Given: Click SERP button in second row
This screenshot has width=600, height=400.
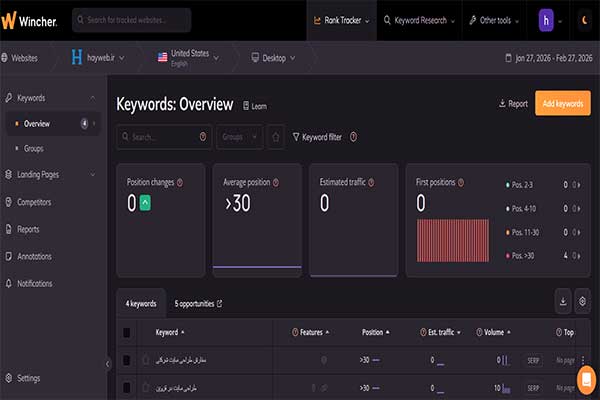Looking at the screenshot, I should click(533, 388).
